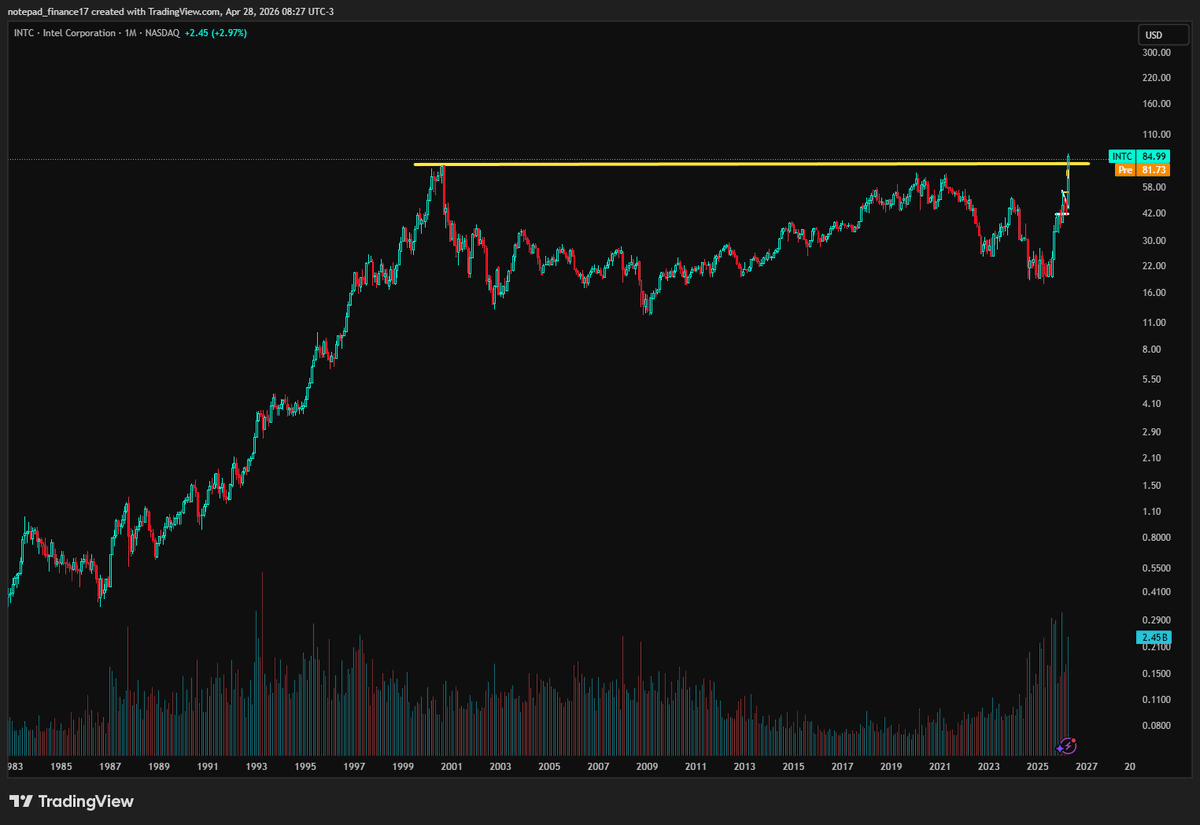
Task: Click the 11.00 price axis label
Action: [1154, 322]
